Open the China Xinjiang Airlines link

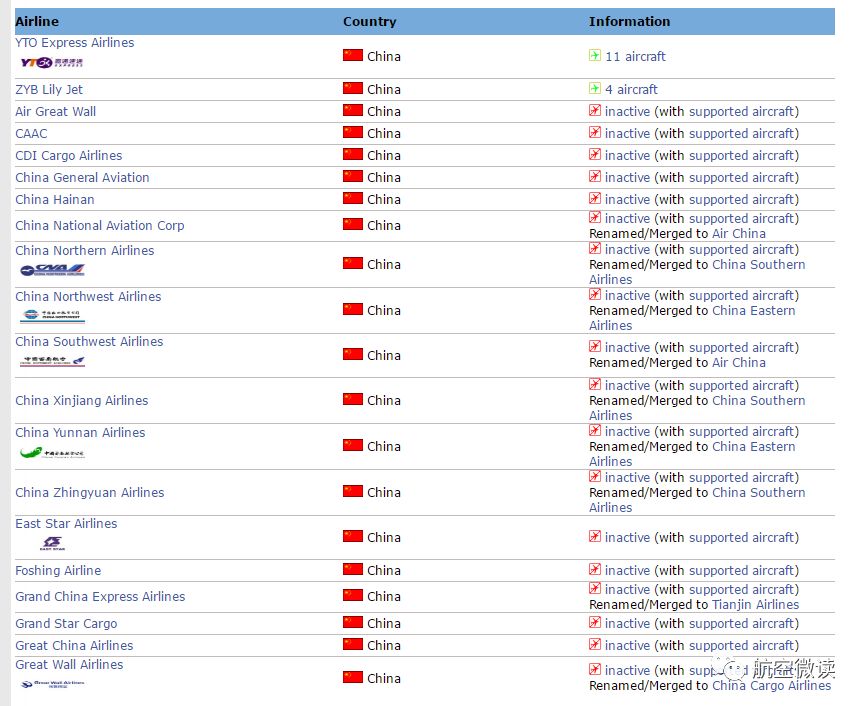pos(81,400)
